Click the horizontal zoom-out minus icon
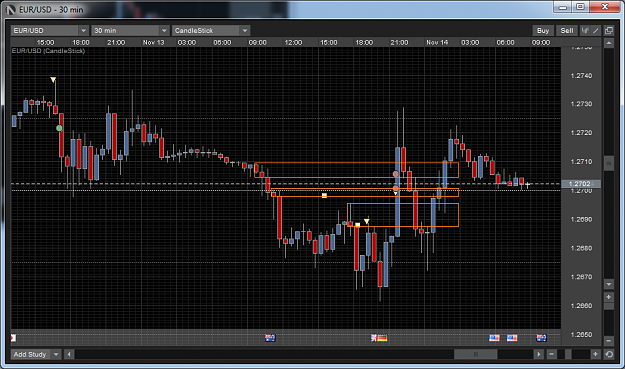This screenshot has width=625, height=369. [x=552, y=354]
